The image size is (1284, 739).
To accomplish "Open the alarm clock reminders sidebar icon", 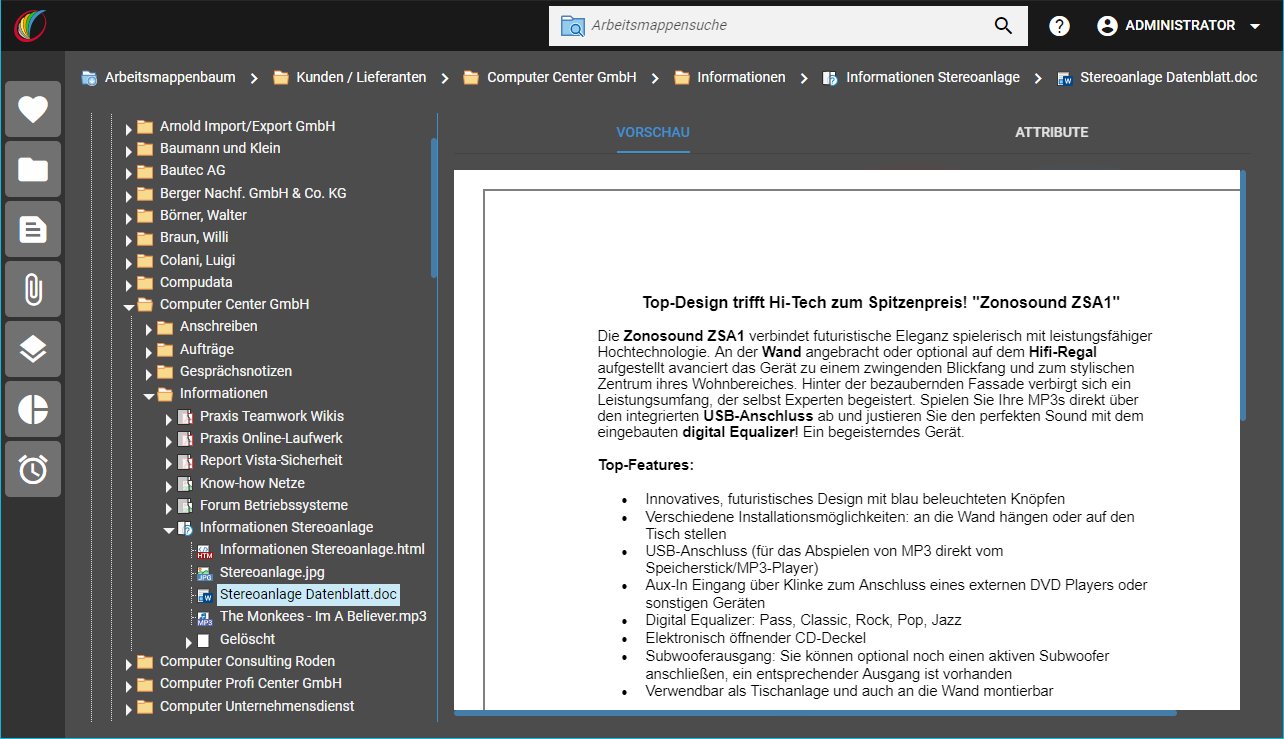I will tap(33, 469).
